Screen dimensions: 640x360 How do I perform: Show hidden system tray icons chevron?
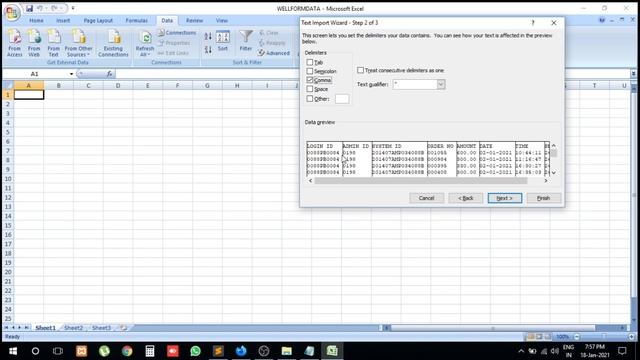[x=521, y=351]
